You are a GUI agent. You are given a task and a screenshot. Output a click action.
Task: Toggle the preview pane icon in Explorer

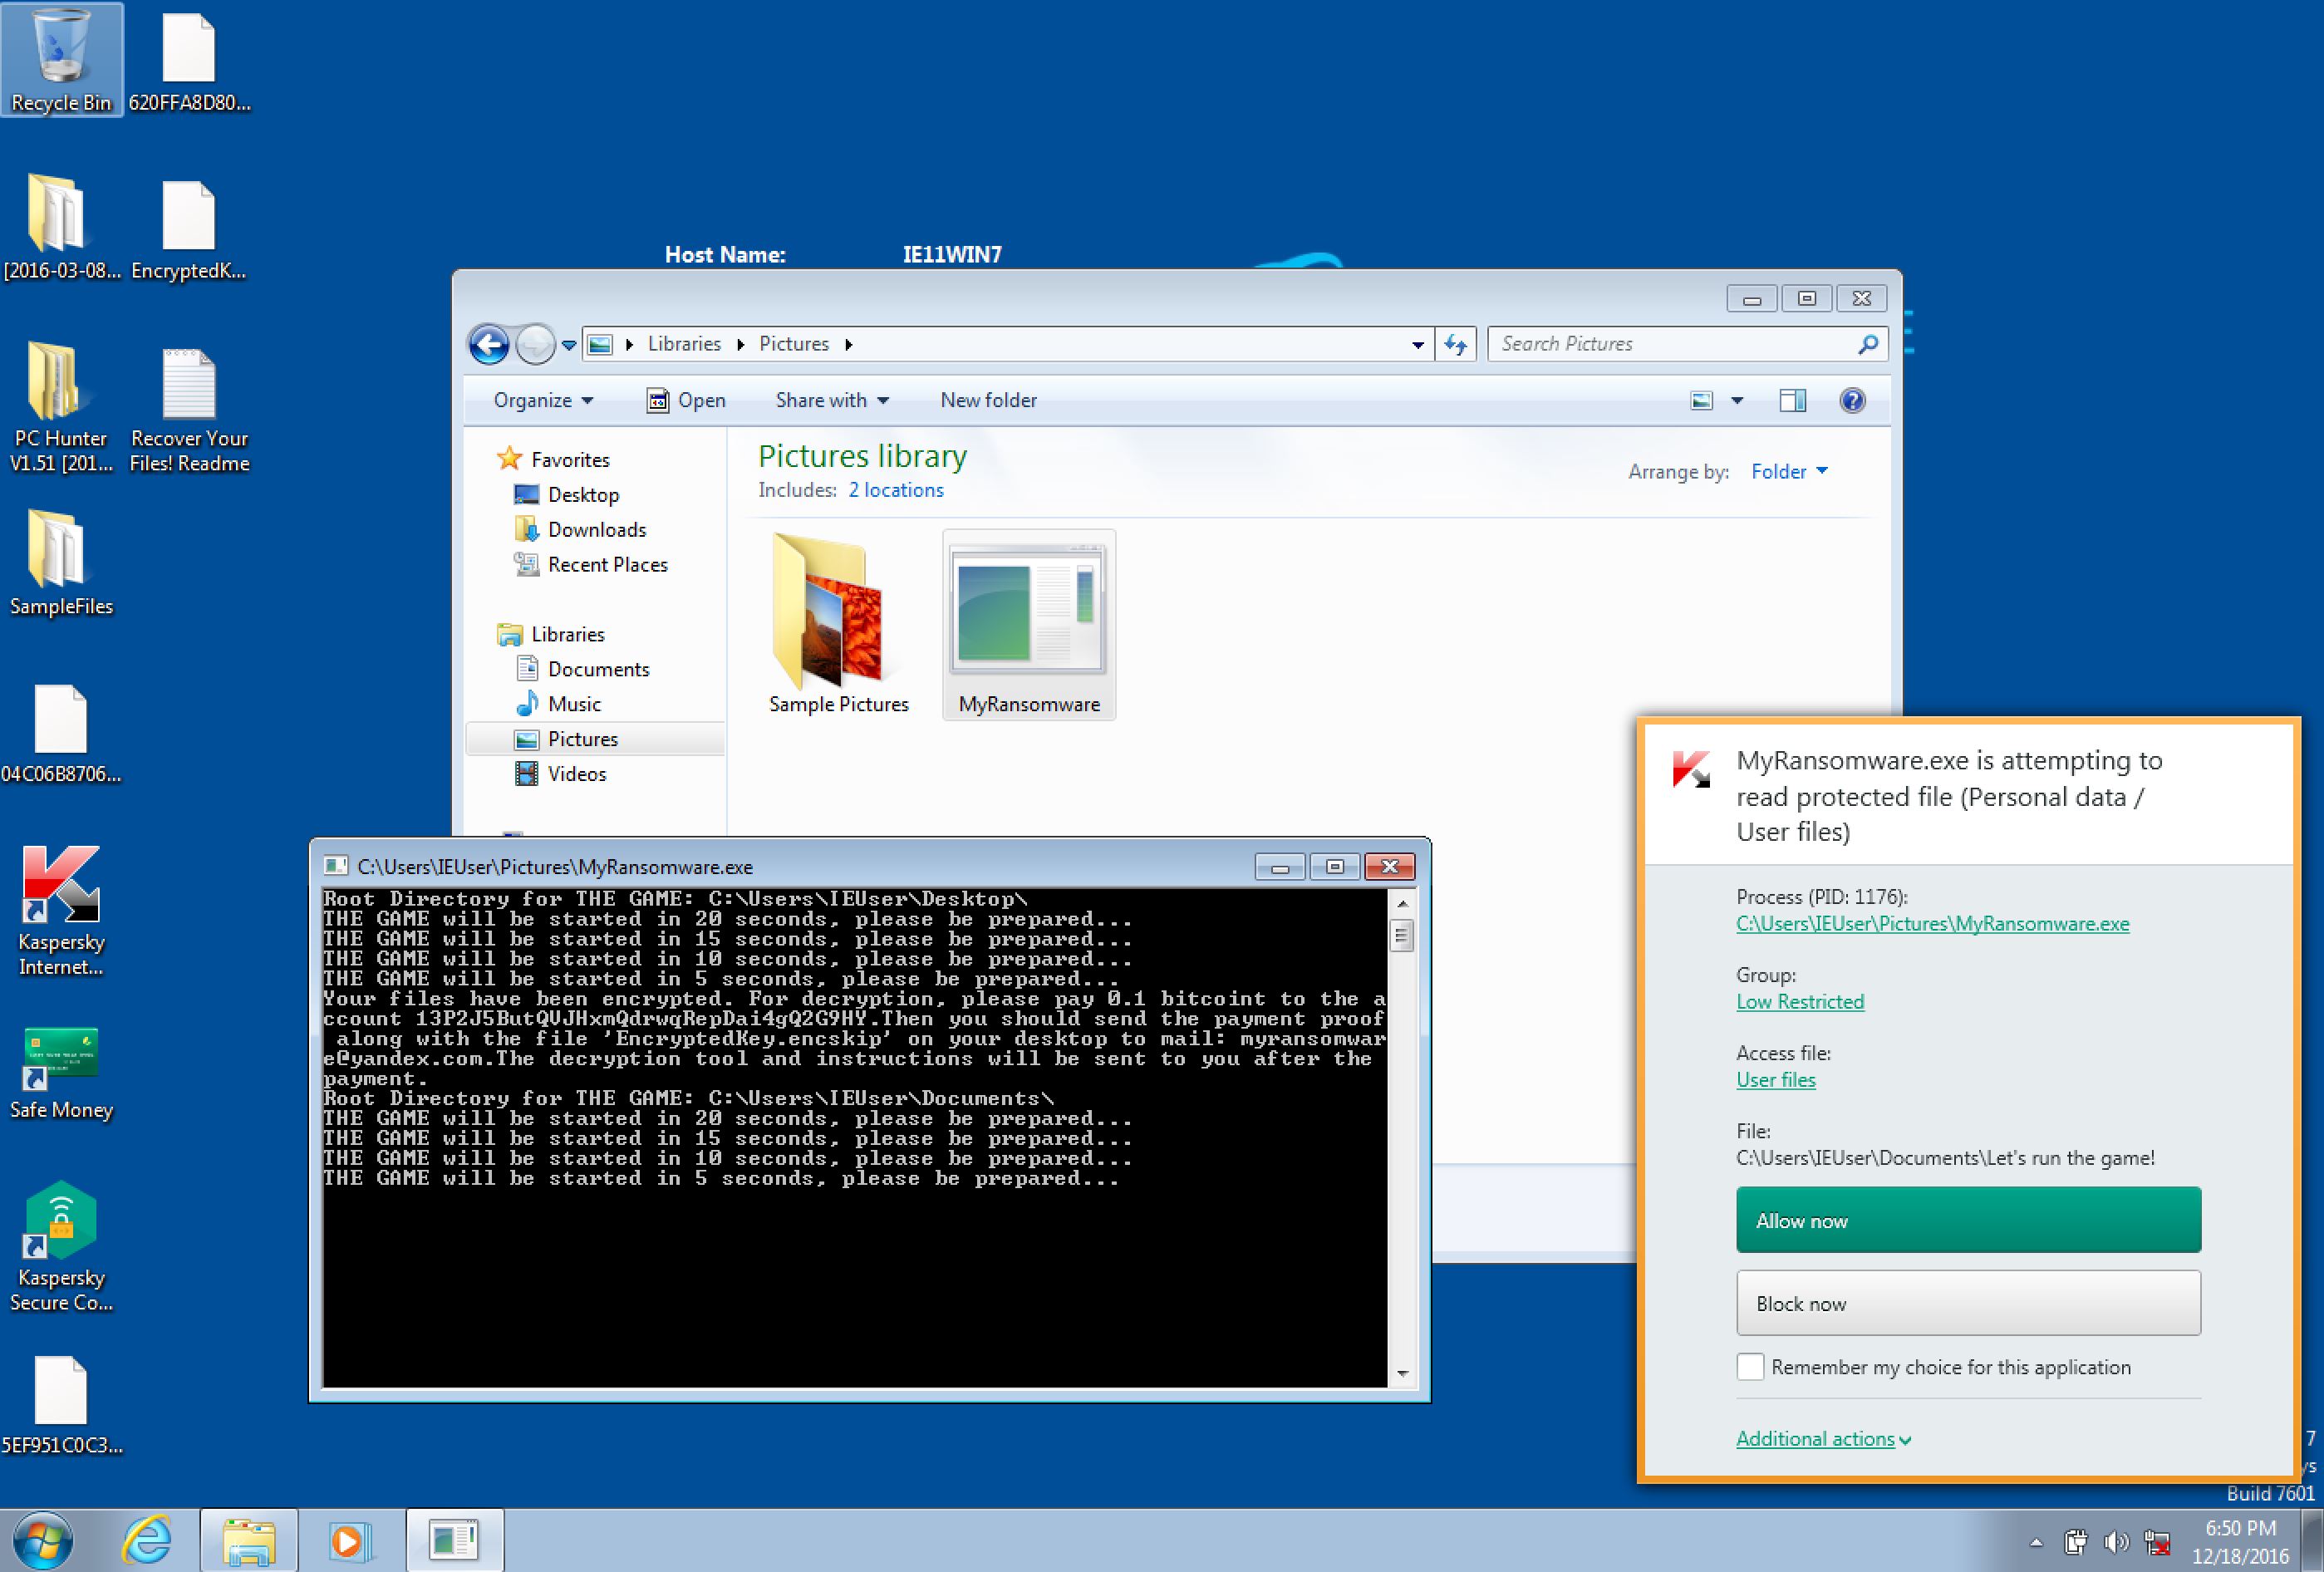click(x=1792, y=400)
